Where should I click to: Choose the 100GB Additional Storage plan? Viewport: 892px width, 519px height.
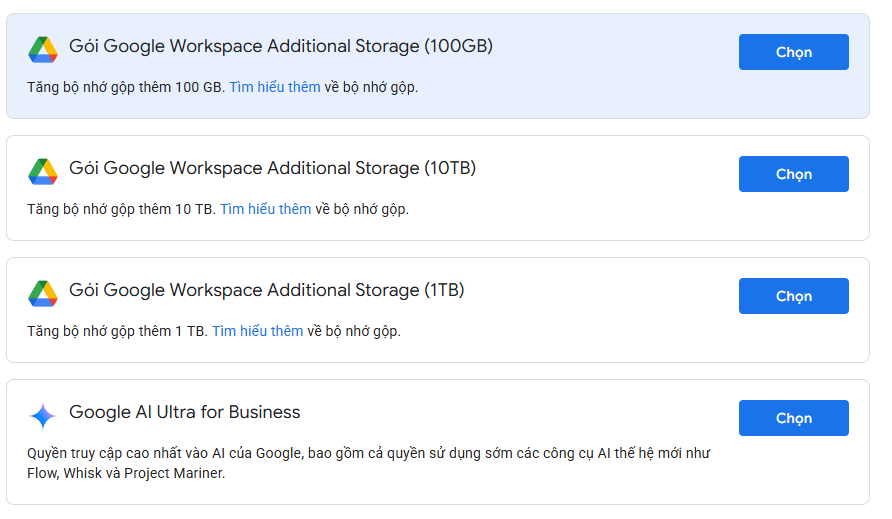tap(794, 52)
